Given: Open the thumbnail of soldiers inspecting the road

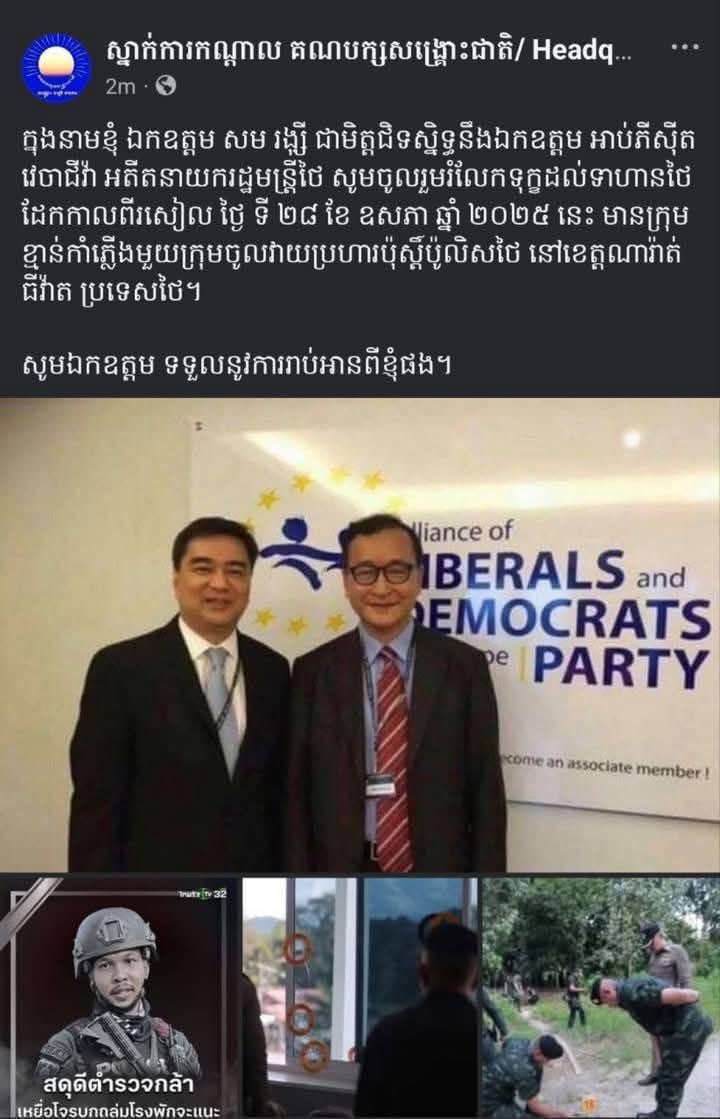Looking at the screenshot, I should [x=602, y=998].
